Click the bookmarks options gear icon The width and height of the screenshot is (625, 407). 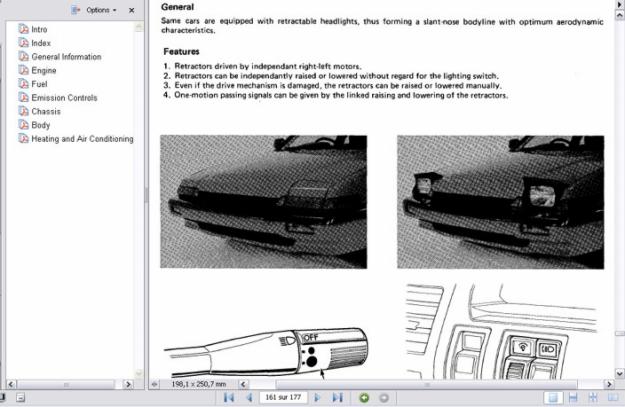click(76, 10)
